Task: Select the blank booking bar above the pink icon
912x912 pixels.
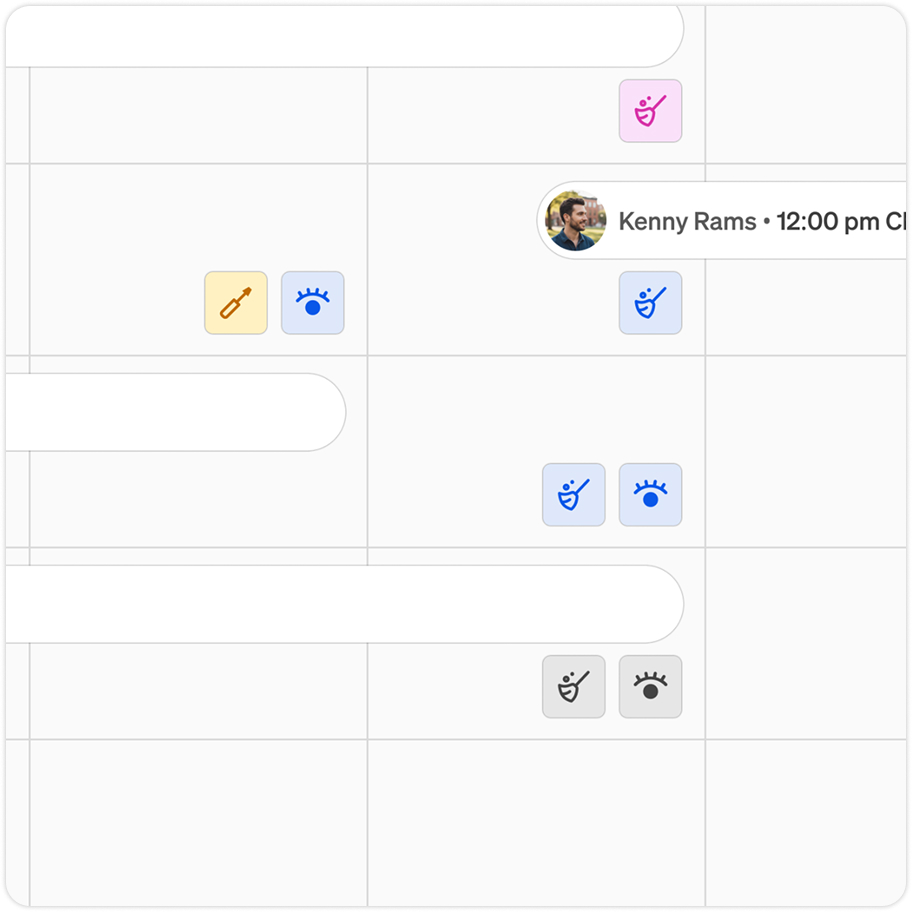Action: 340,36
